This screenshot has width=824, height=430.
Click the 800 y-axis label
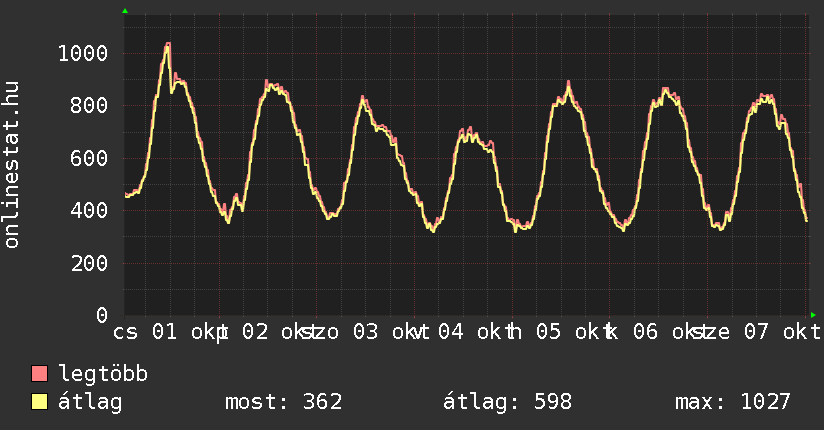coord(89,105)
